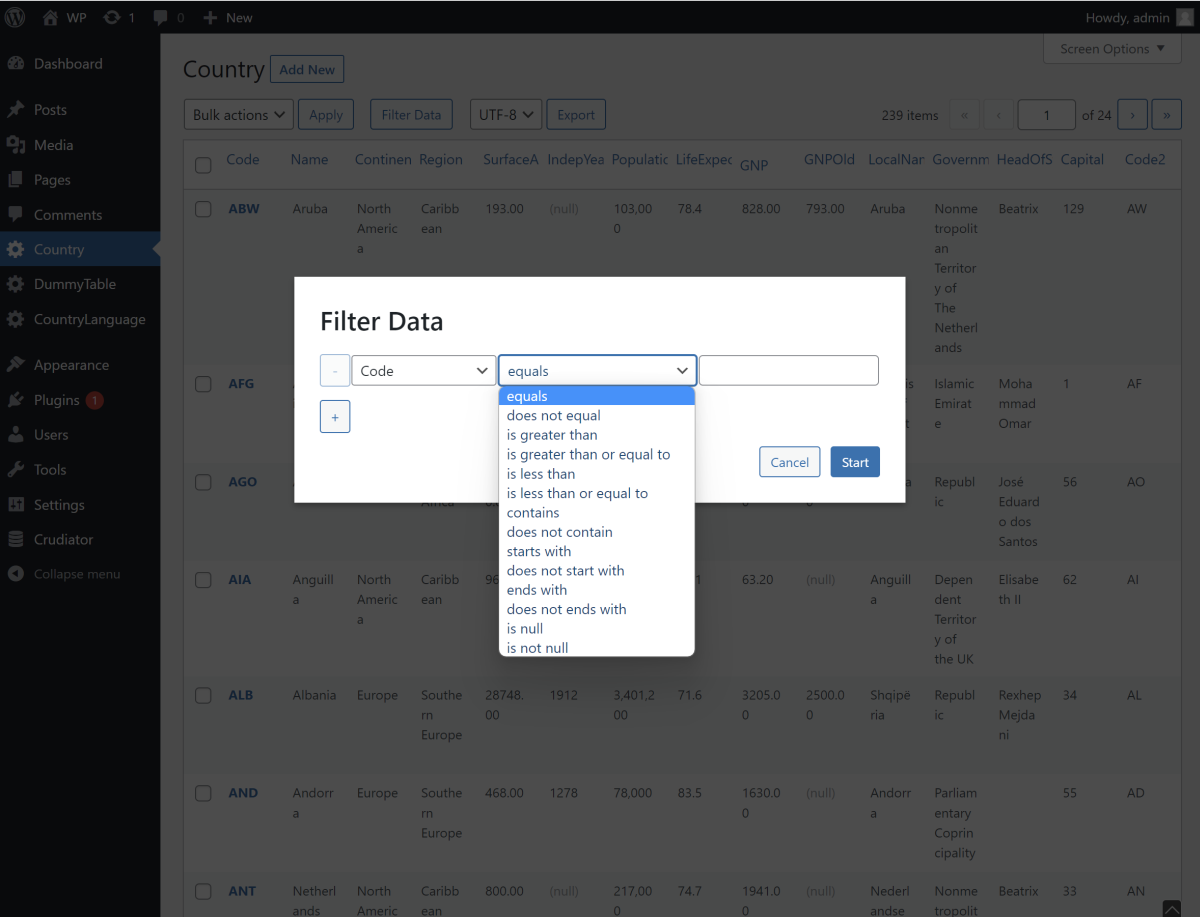
Task: Check the ANT row checkbox
Action: click(x=203, y=891)
